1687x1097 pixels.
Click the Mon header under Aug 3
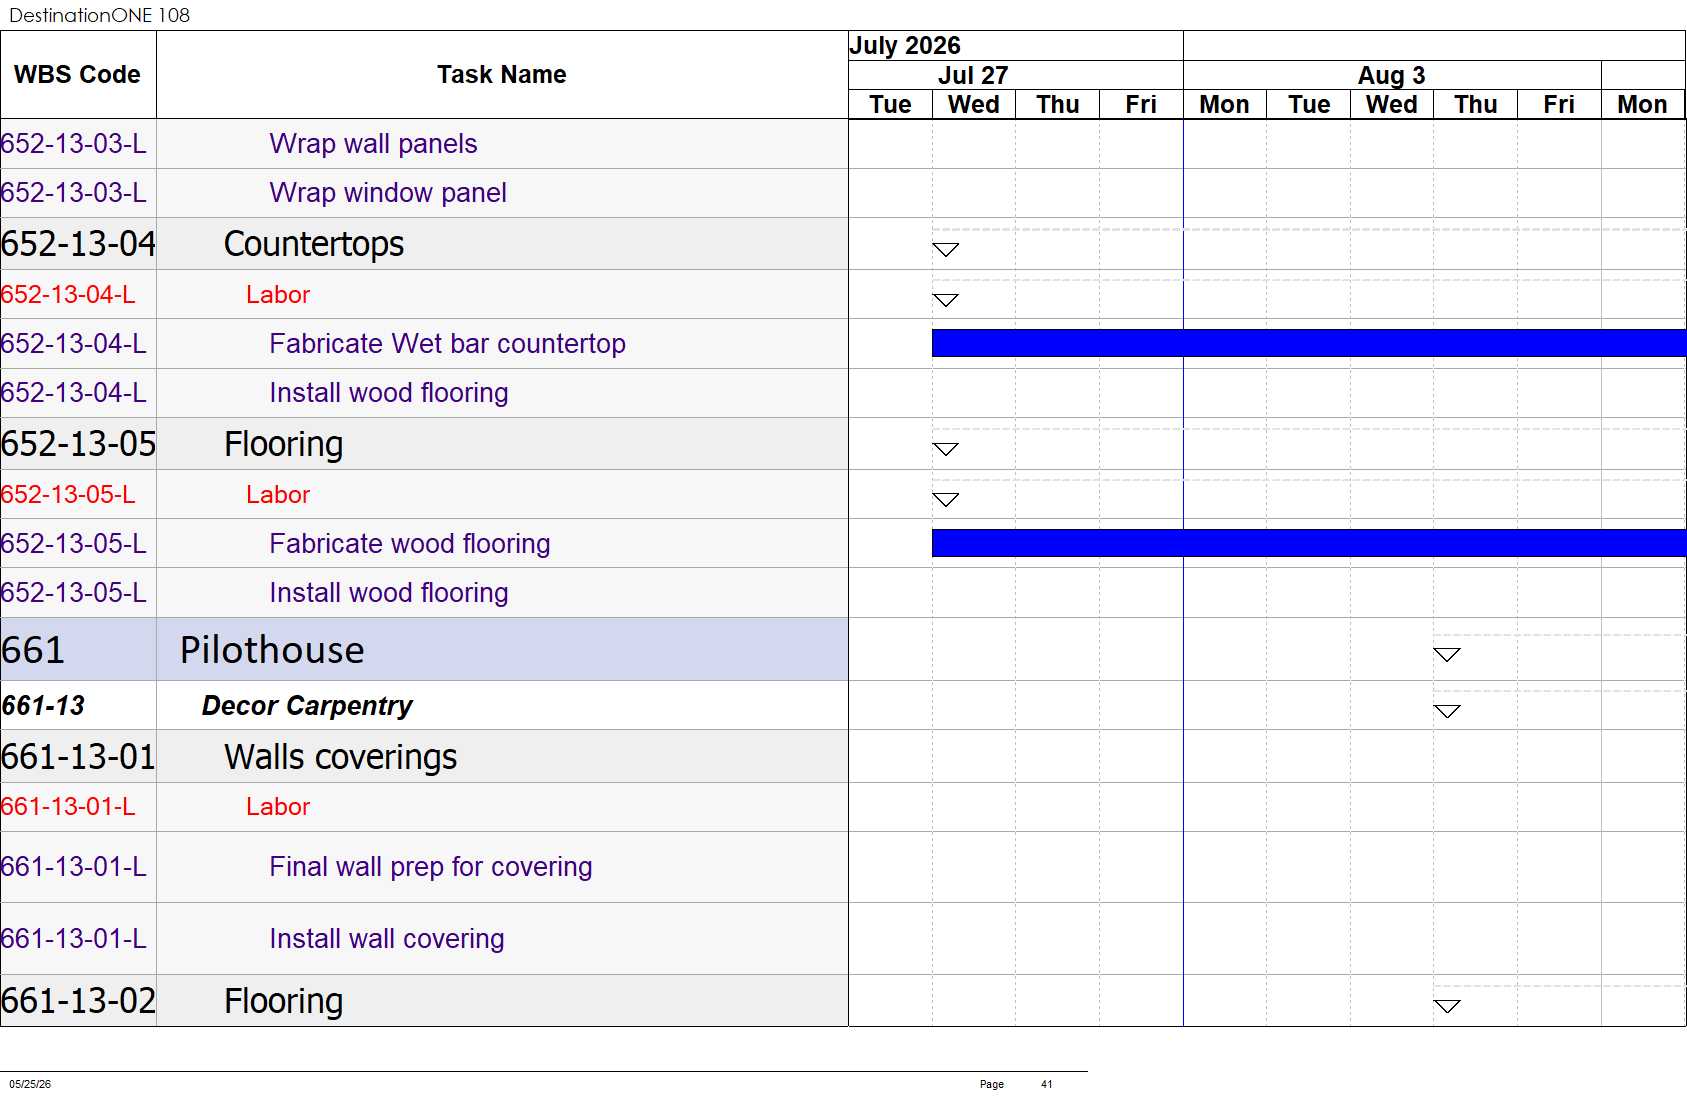tap(1225, 104)
